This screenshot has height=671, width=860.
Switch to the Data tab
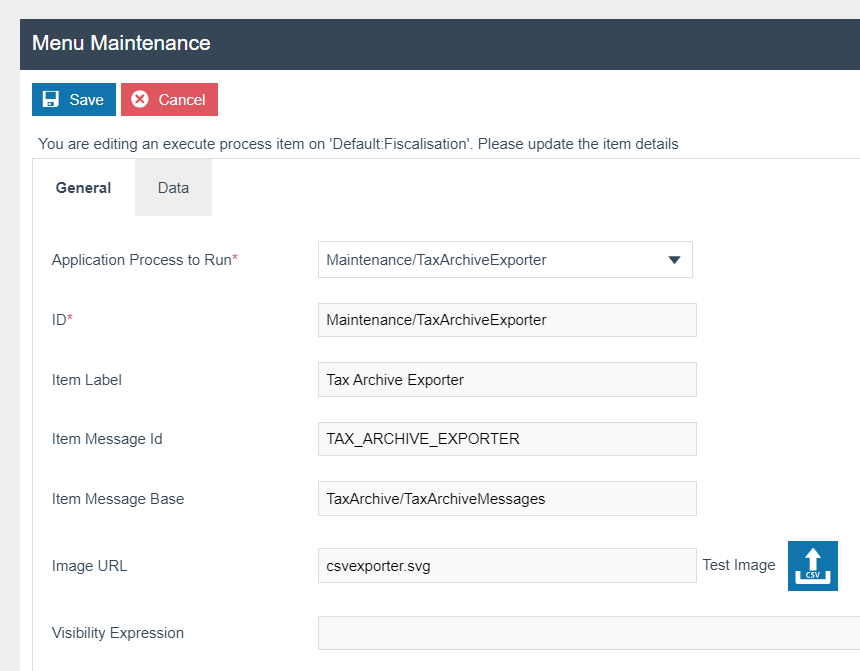tap(173, 188)
